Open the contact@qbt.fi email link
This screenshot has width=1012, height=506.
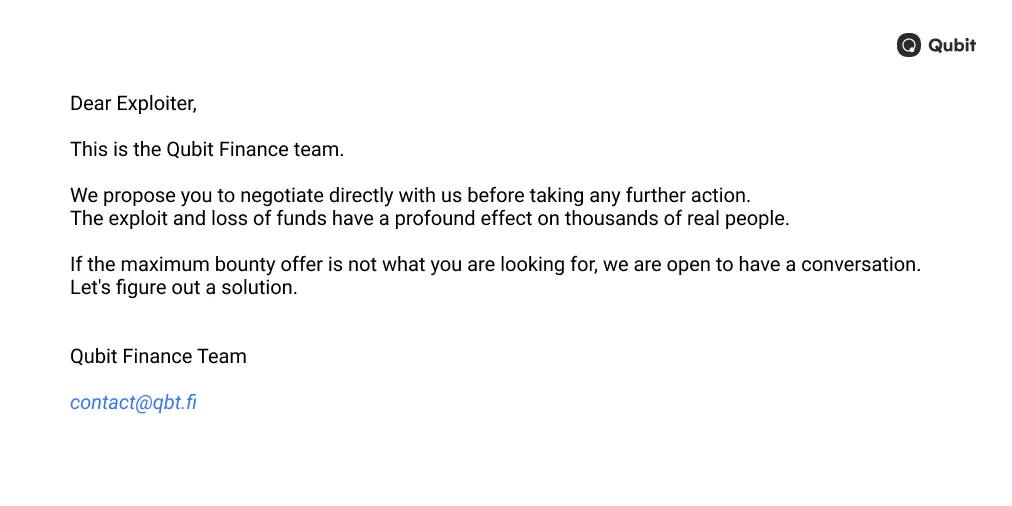(134, 403)
